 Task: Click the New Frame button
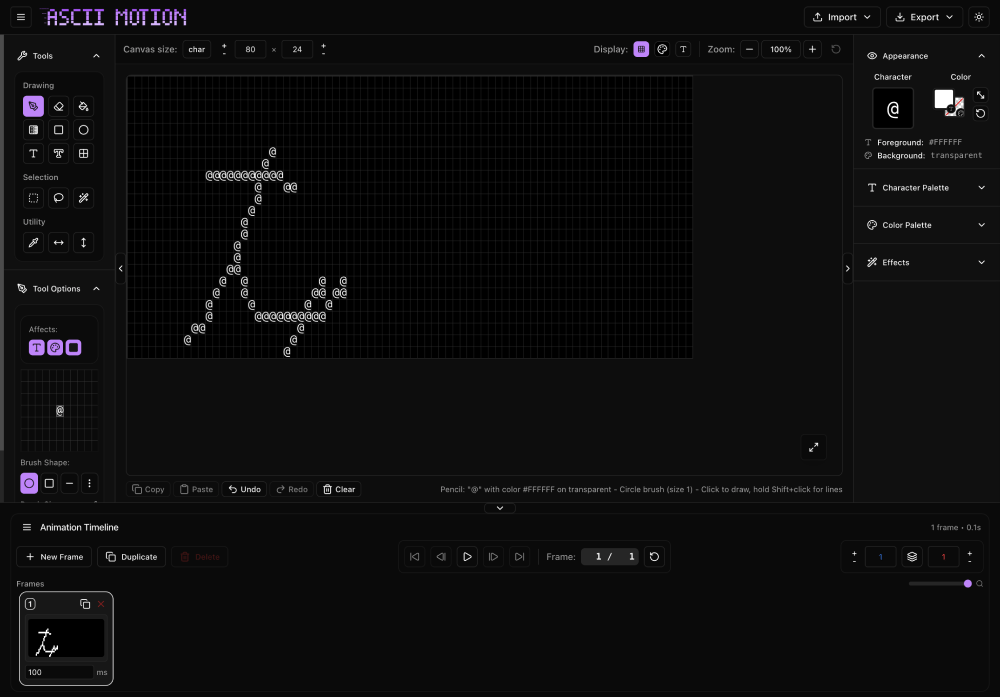(x=54, y=557)
